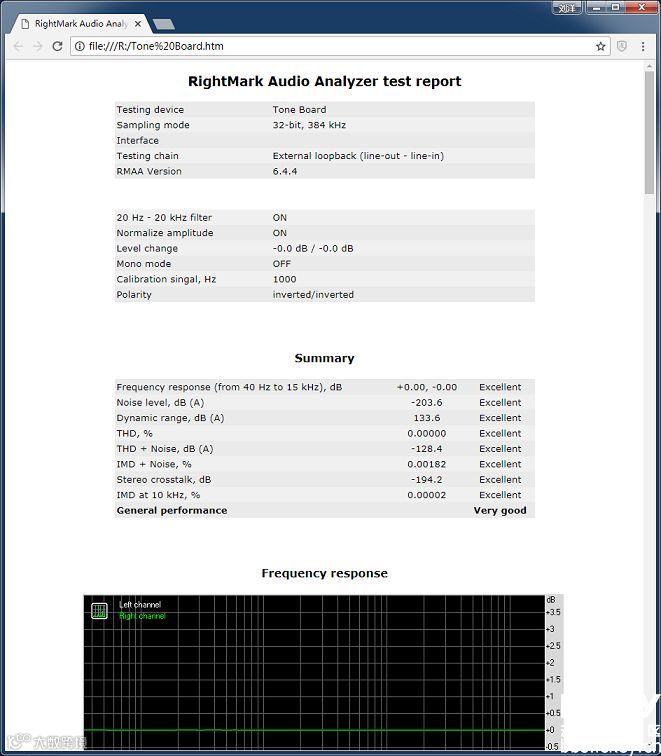Click 'External loopback (line-out - line-in)' text
This screenshot has width=661, height=756.
pos(358,156)
